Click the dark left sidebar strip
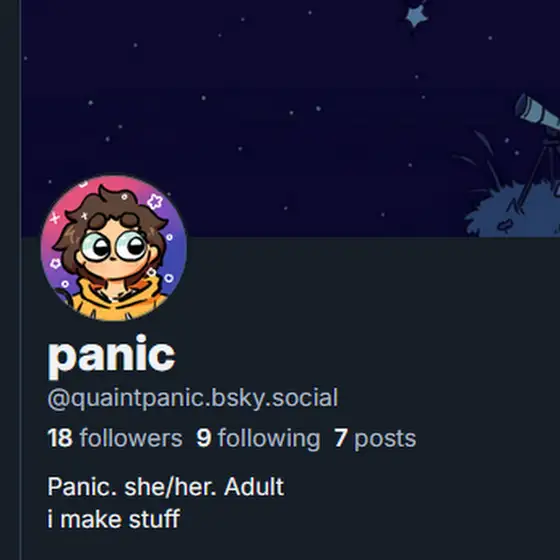The width and height of the screenshot is (560, 560). (x=10, y=280)
